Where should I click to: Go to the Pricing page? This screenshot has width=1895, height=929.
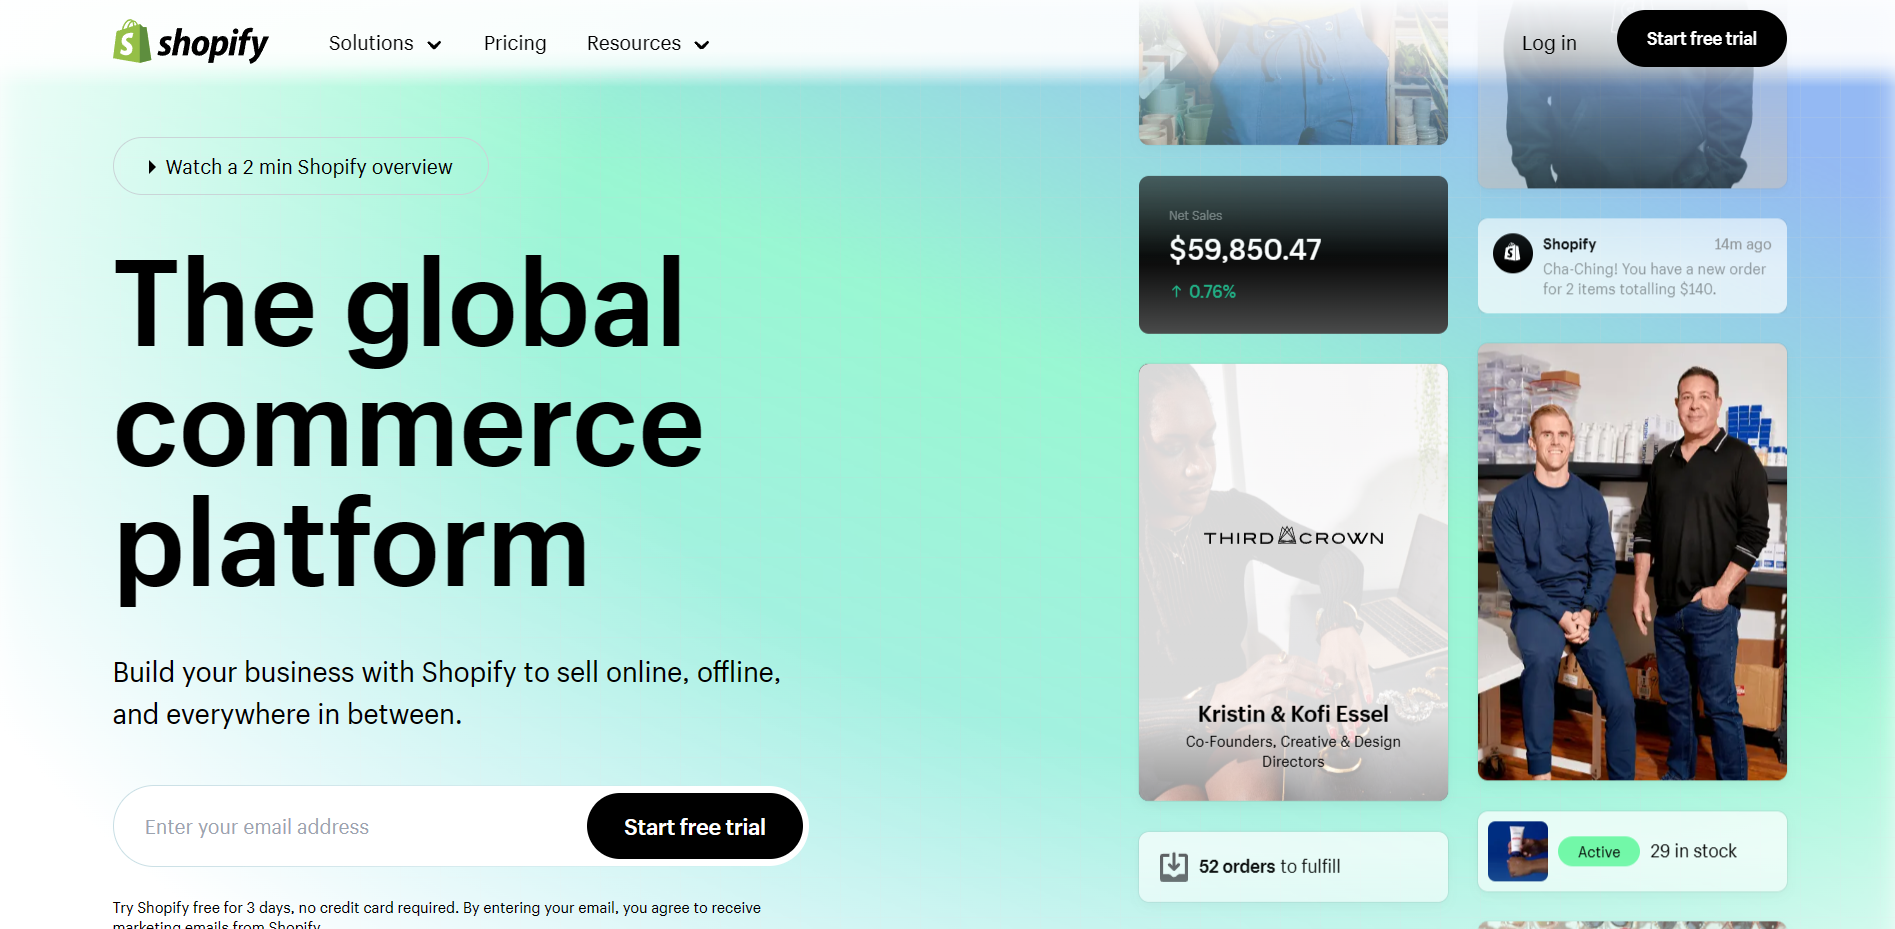coord(515,43)
